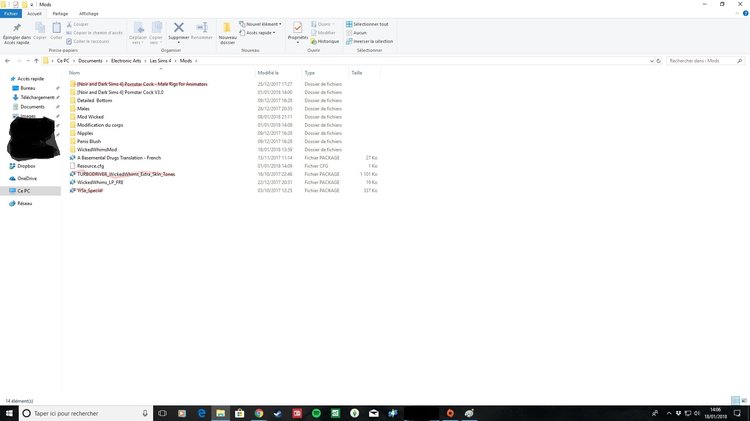The height and width of the screenshot is (421, 750).
Task: Click the Supprimer X icon
Action: coord(179,28)
